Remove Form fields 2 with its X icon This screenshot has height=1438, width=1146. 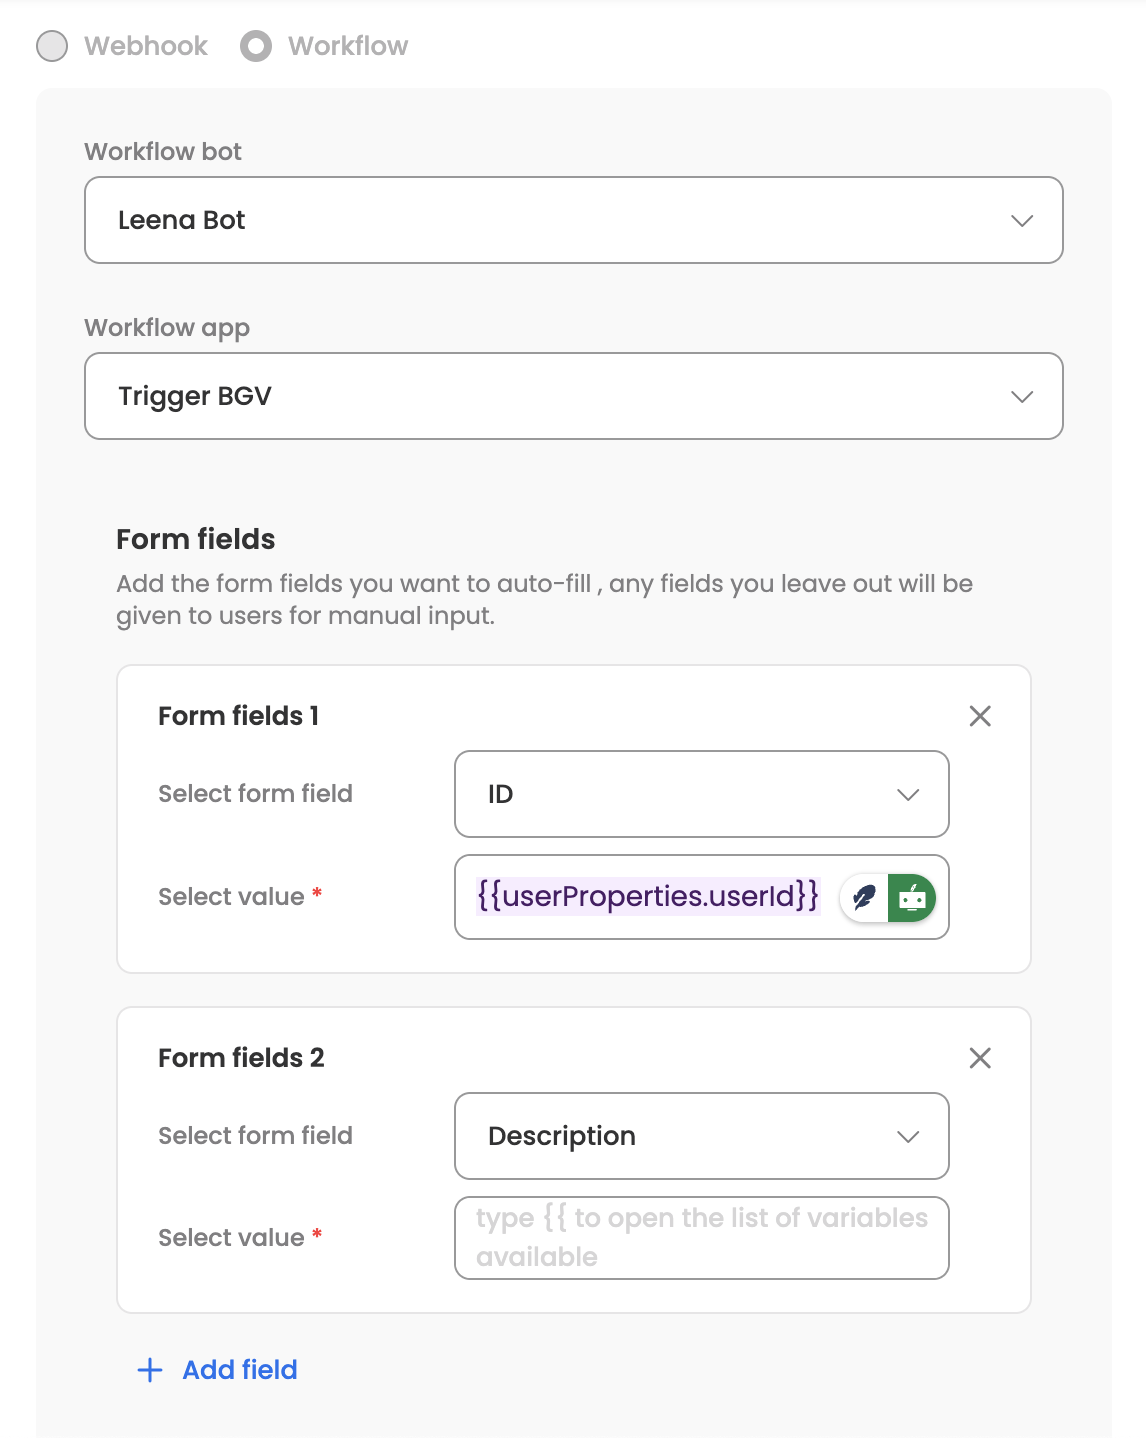(980, 1058)
